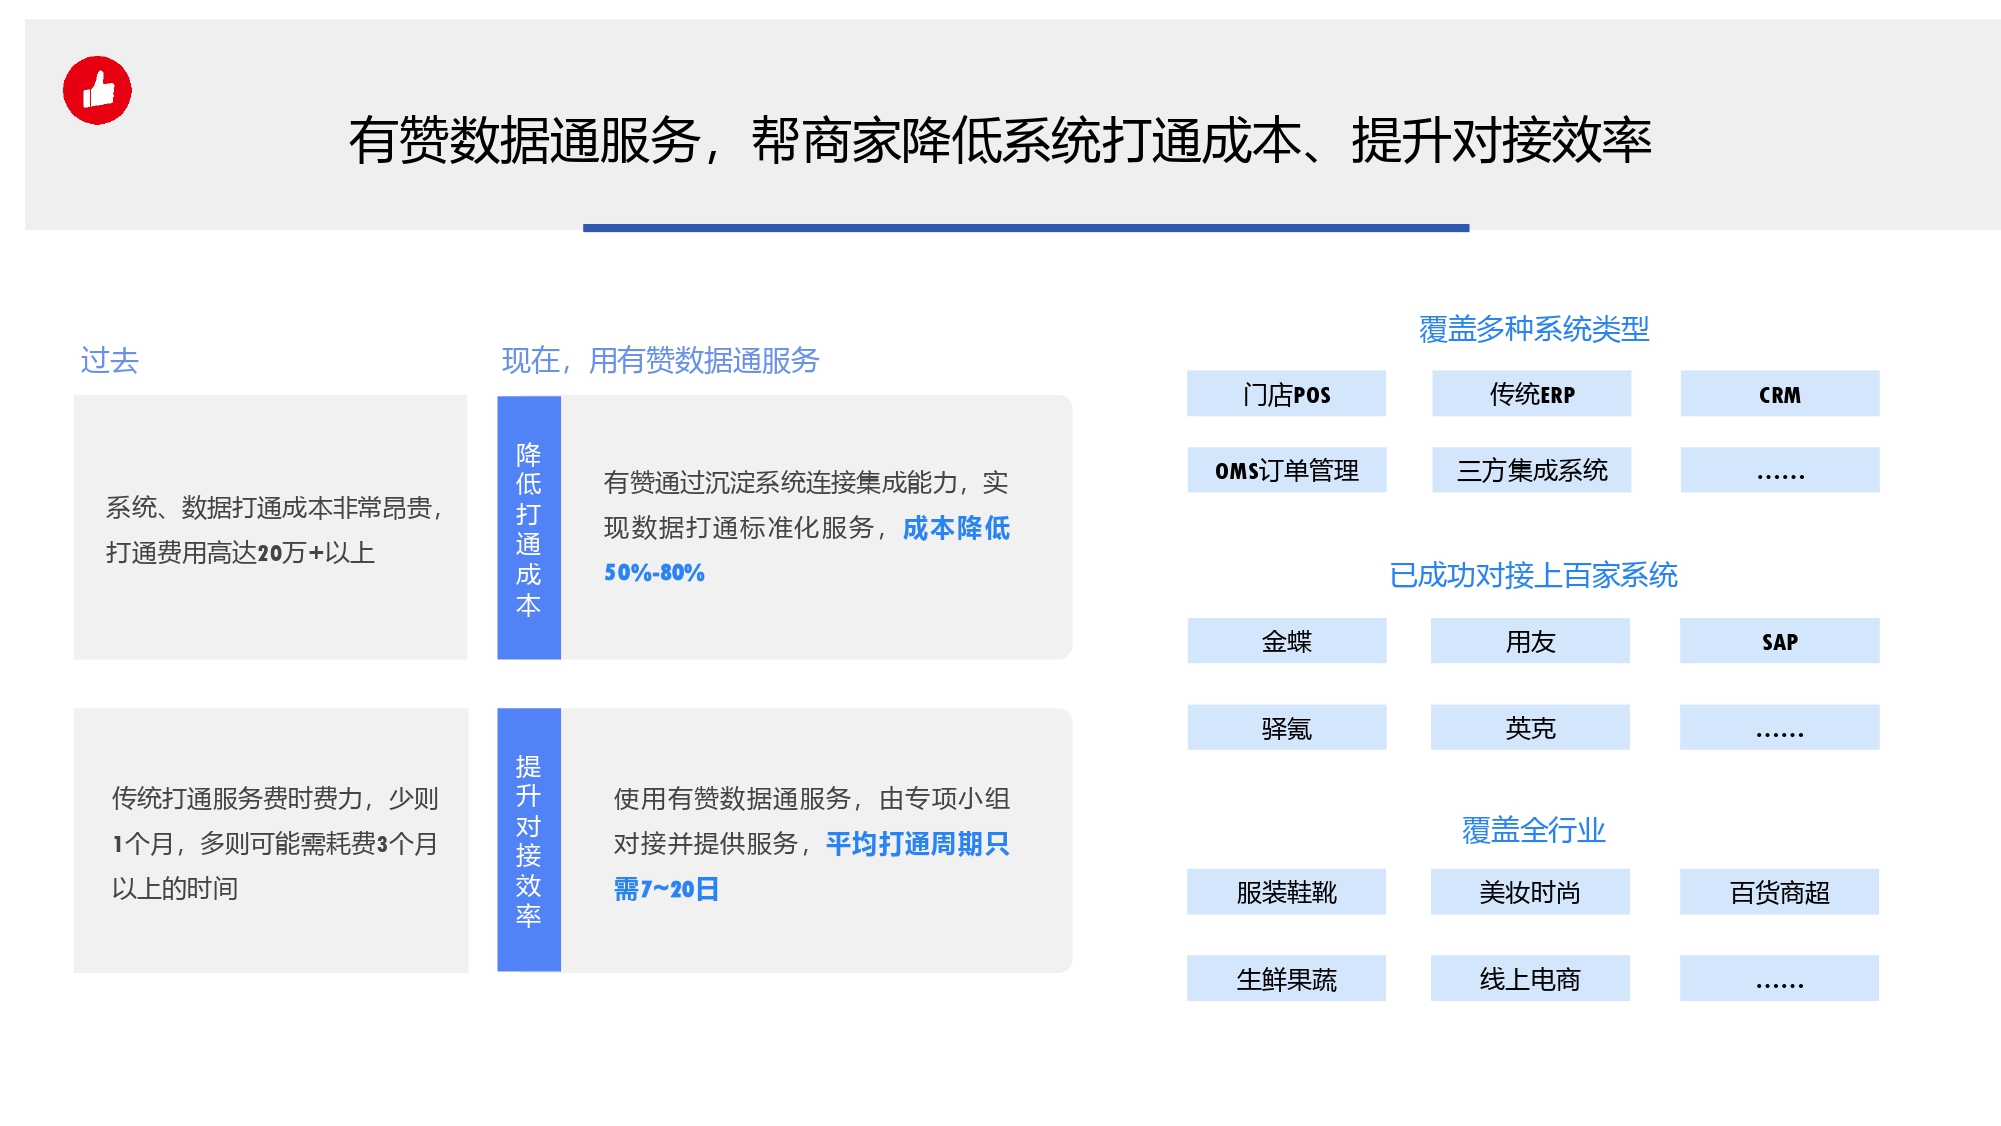The width and height of the screenshot is (2001, 1126).
Task: Select the 百货商超 industry box
Action: 1779,892
